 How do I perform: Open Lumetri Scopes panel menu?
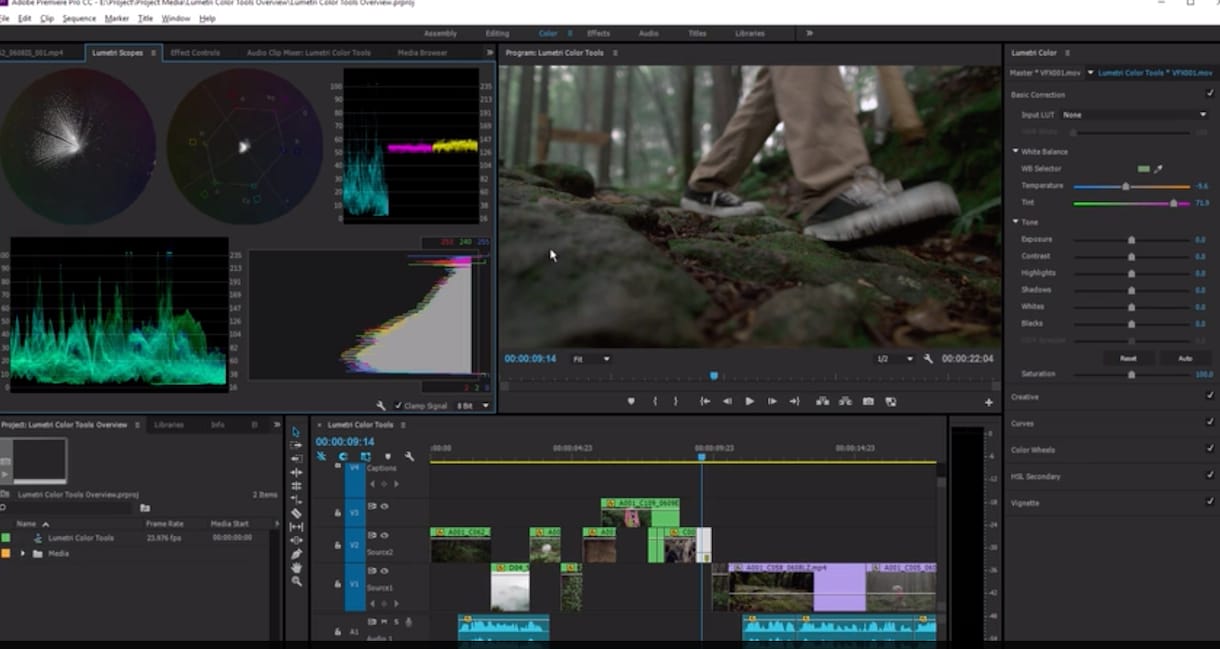tap(153, 52)
